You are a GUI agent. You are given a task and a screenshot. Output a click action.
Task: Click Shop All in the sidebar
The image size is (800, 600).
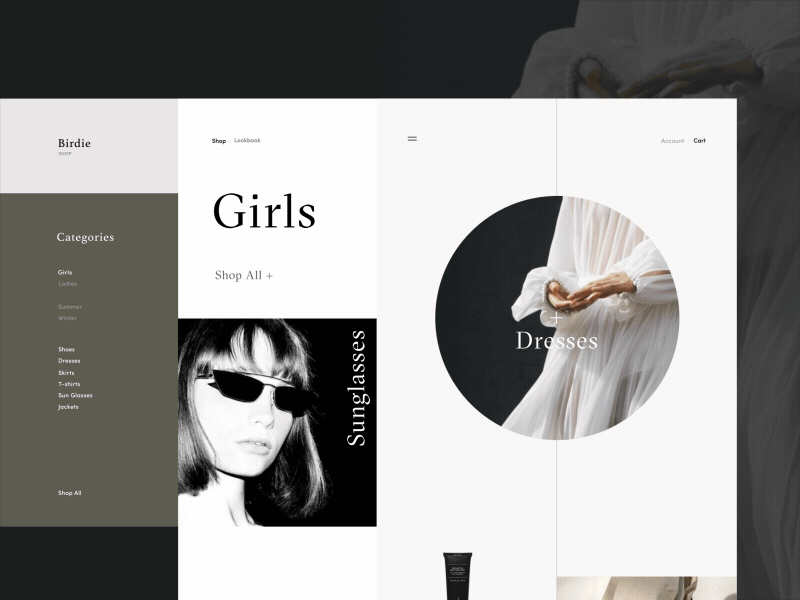point(69,493)
